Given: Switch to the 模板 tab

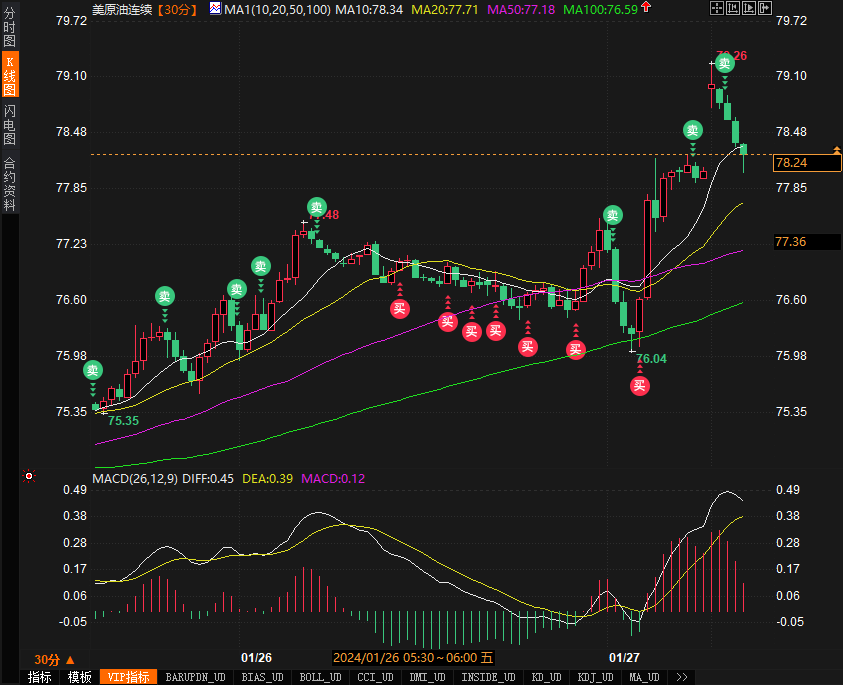Looking at the screenshot, I should coord(79,677).
